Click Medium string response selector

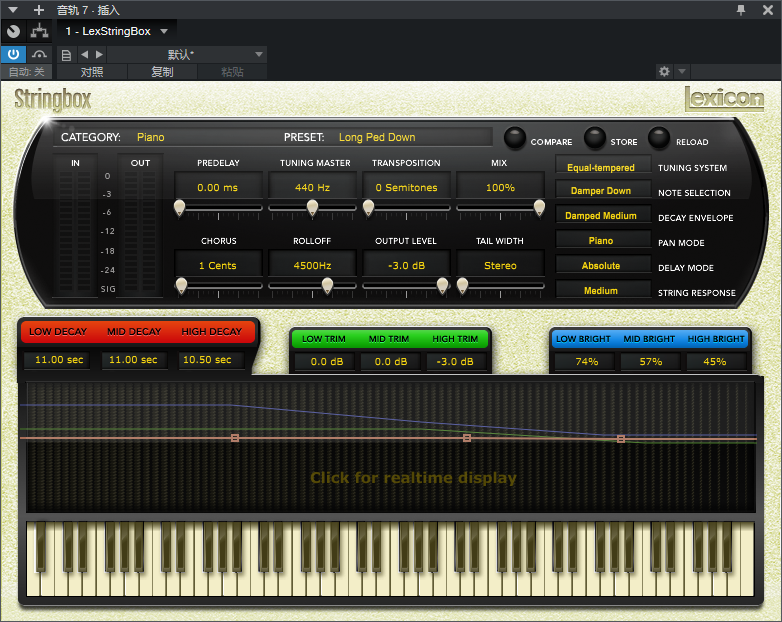(603, 290)
